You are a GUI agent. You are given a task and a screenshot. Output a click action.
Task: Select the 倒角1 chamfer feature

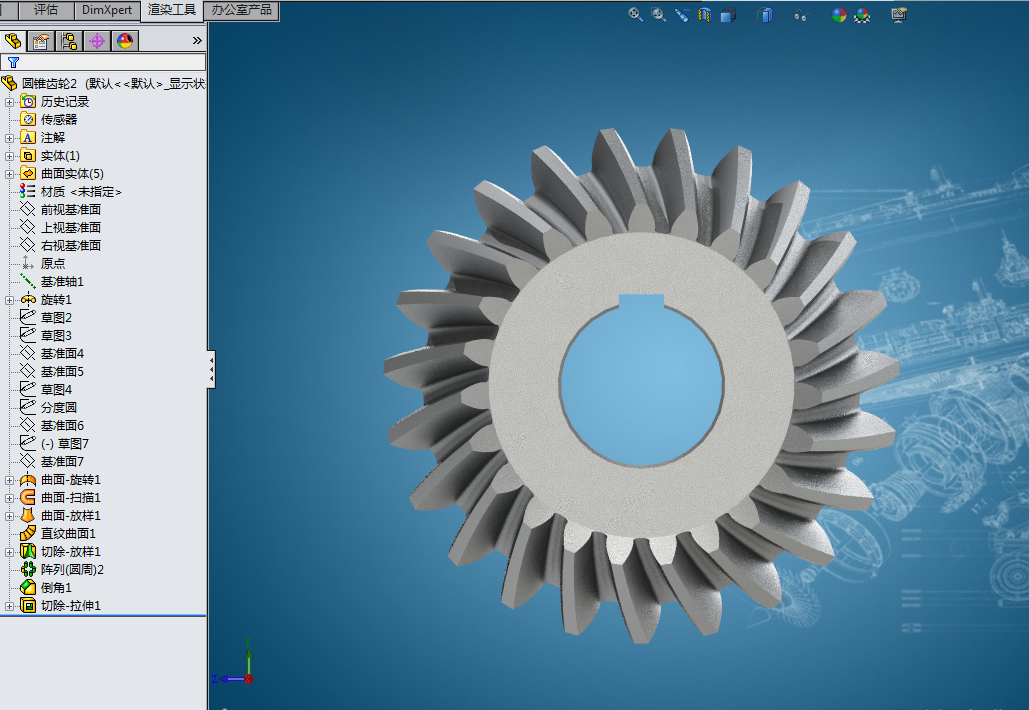coord(47,588)
